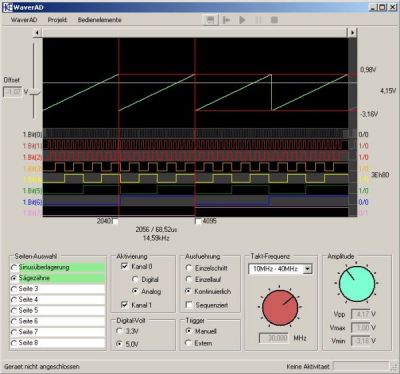Select Digital mode for Kanal 0
This screenshot has height=374, width=400.
(135, 279)
